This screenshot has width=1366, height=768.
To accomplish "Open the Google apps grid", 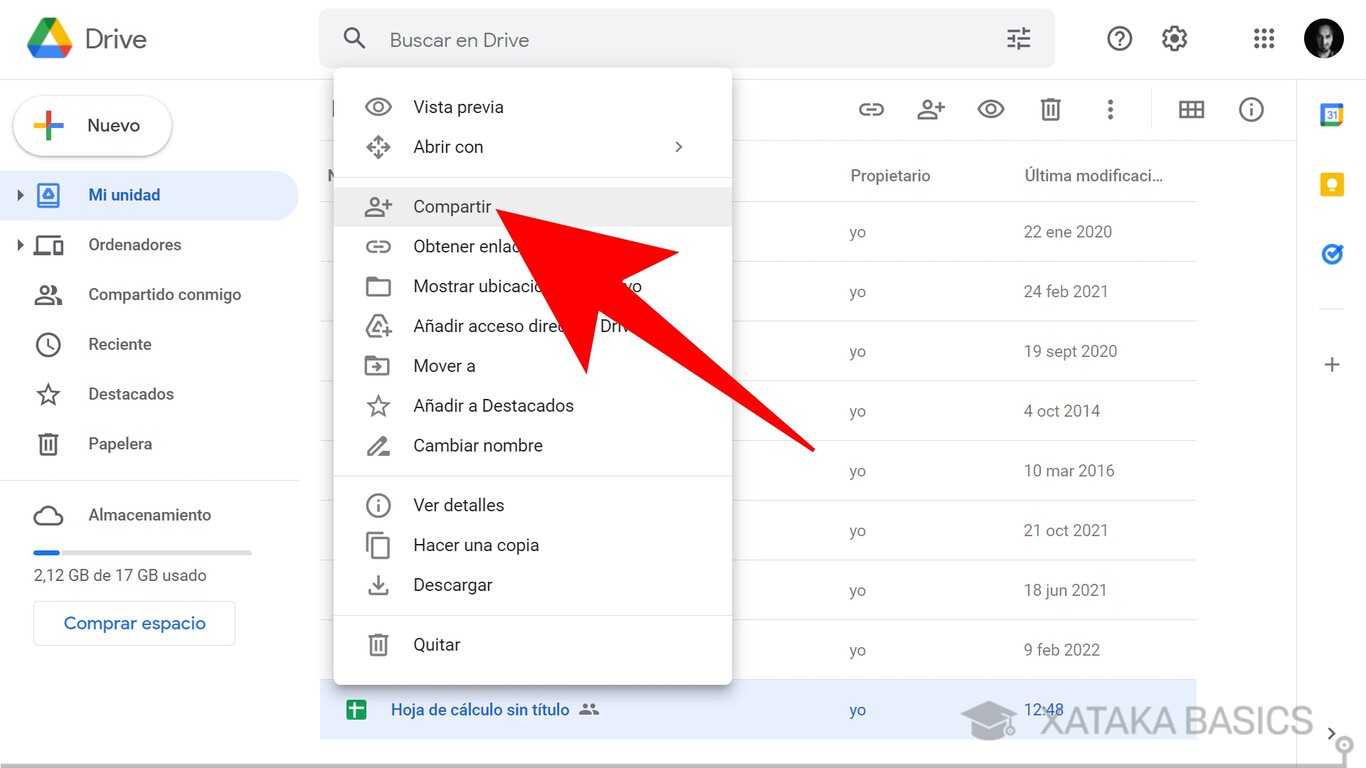I will click(1264, 39).
